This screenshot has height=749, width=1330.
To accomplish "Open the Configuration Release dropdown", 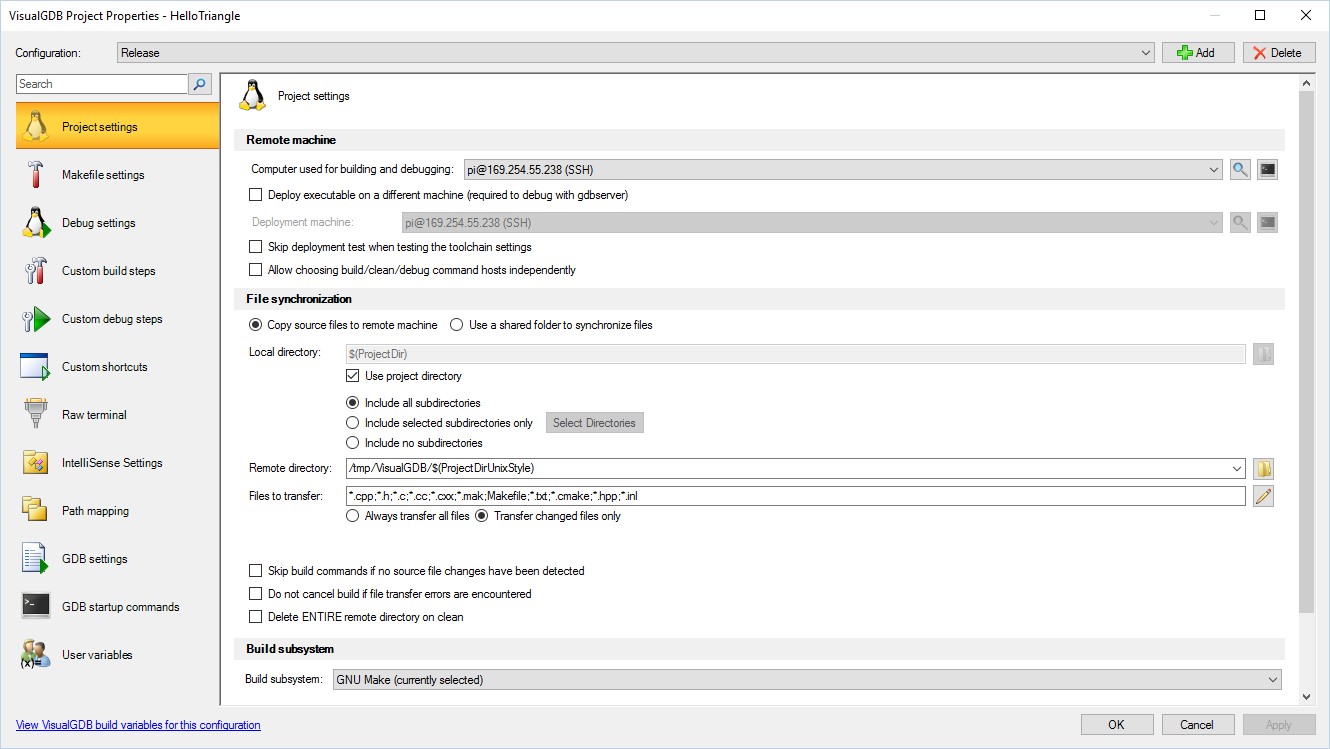I will tap(636, 53).
